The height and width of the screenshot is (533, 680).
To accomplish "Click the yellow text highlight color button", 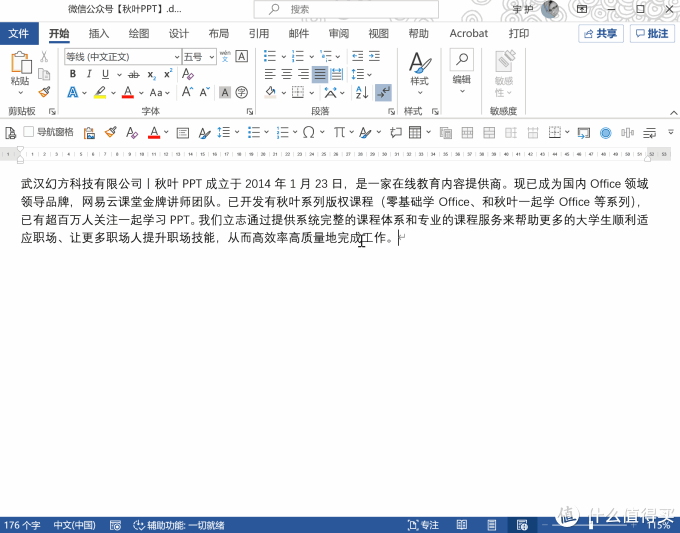I will tap(100, 92).
